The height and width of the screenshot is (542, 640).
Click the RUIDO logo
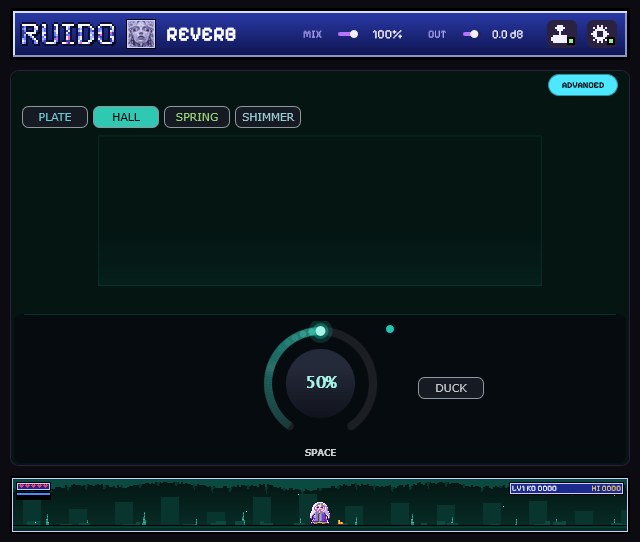pos(68,34)
